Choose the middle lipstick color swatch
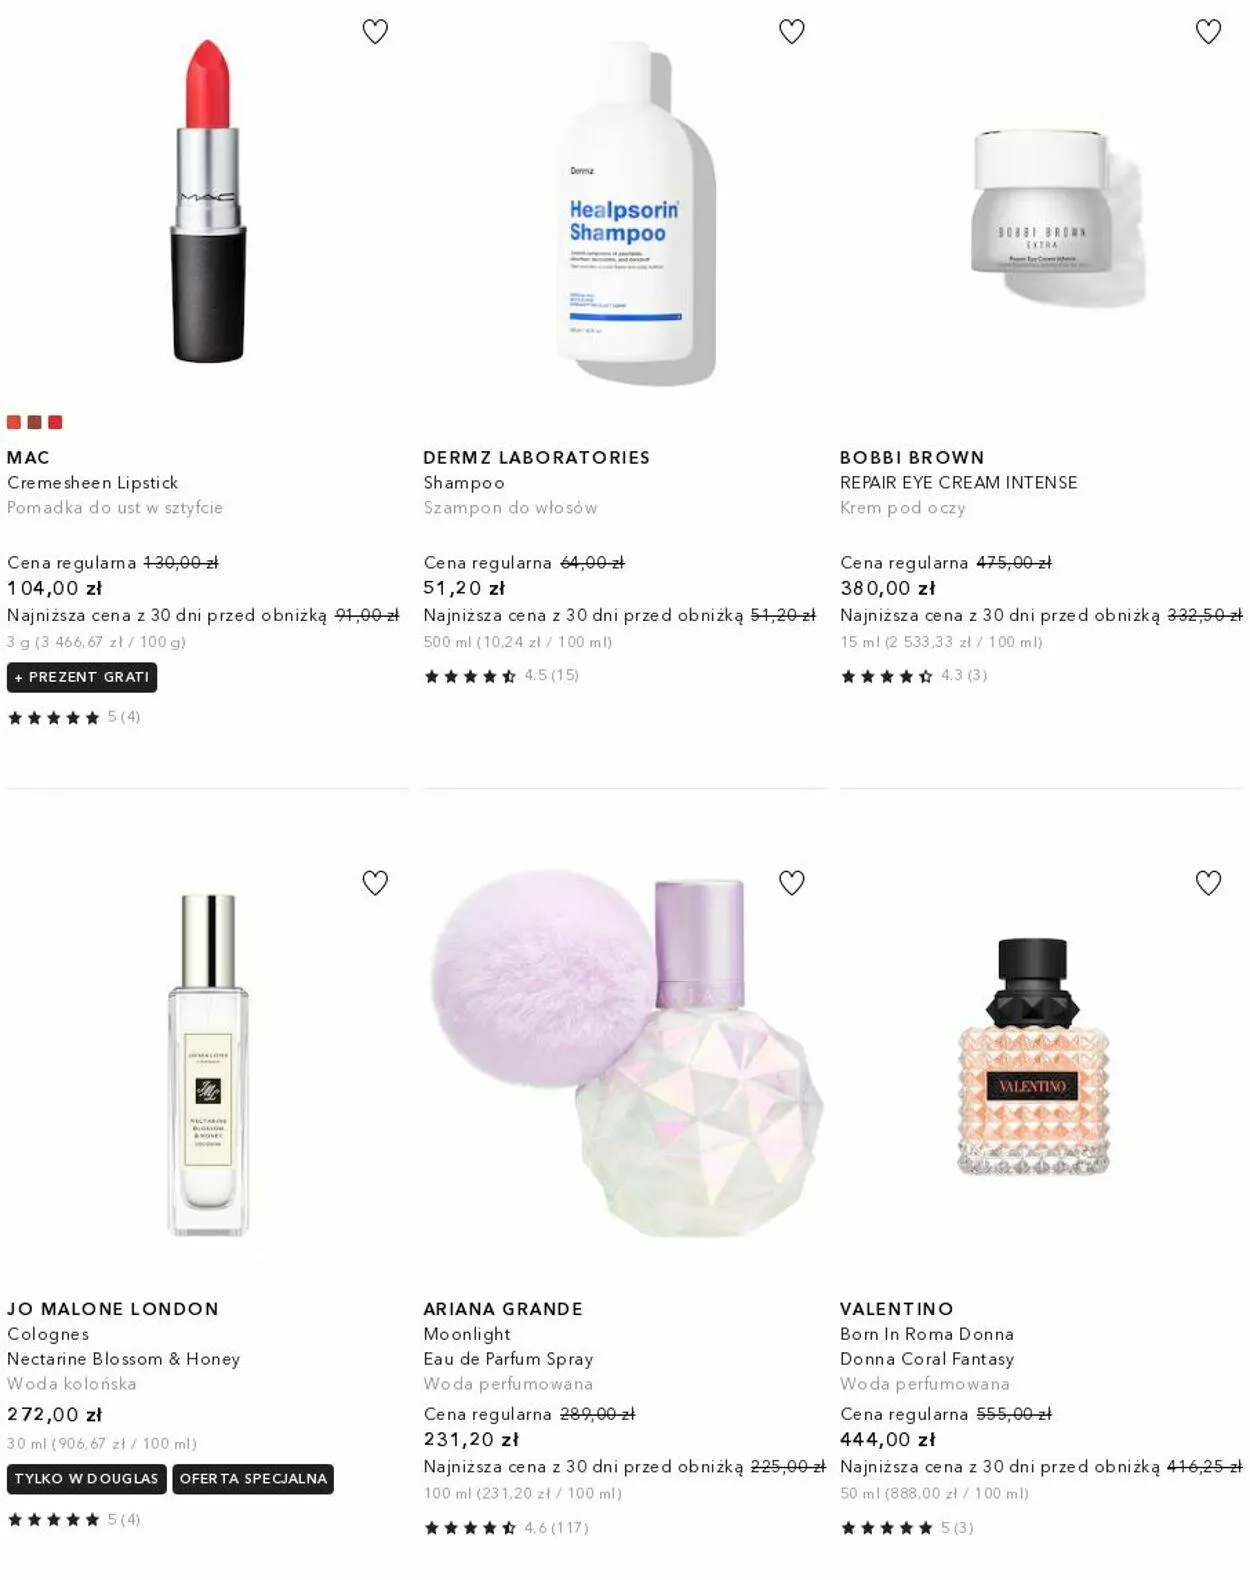The height and width of the screenshot is (1580, 1250). click(x=34, y=422)
